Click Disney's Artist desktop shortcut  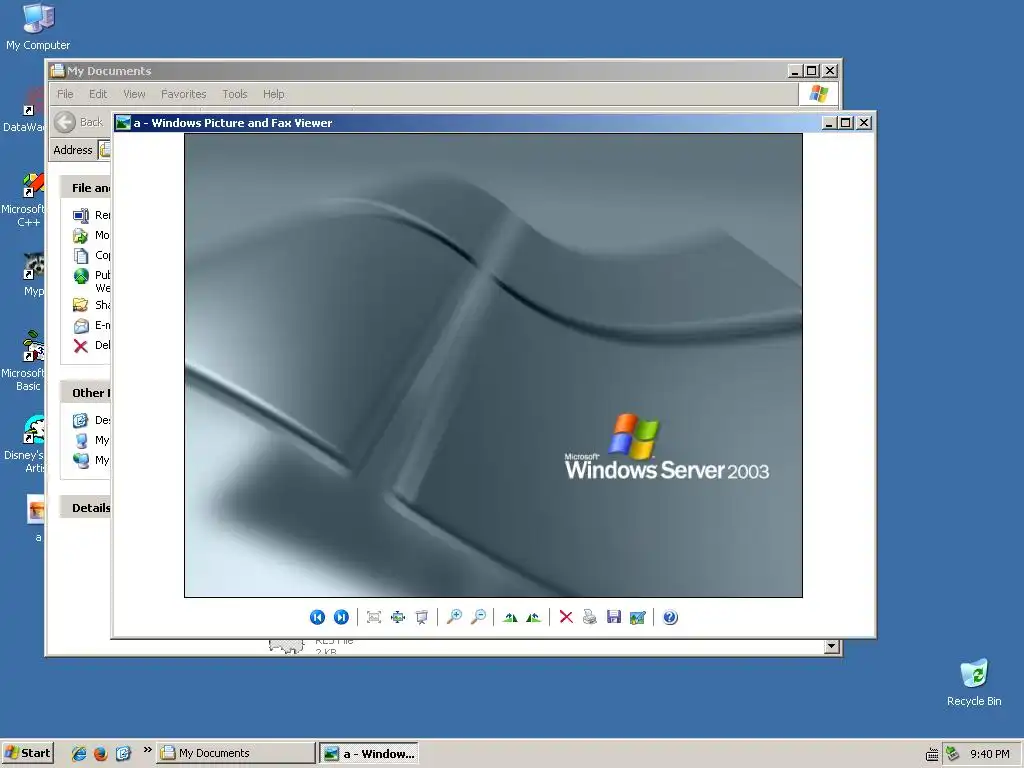(25, 444)
